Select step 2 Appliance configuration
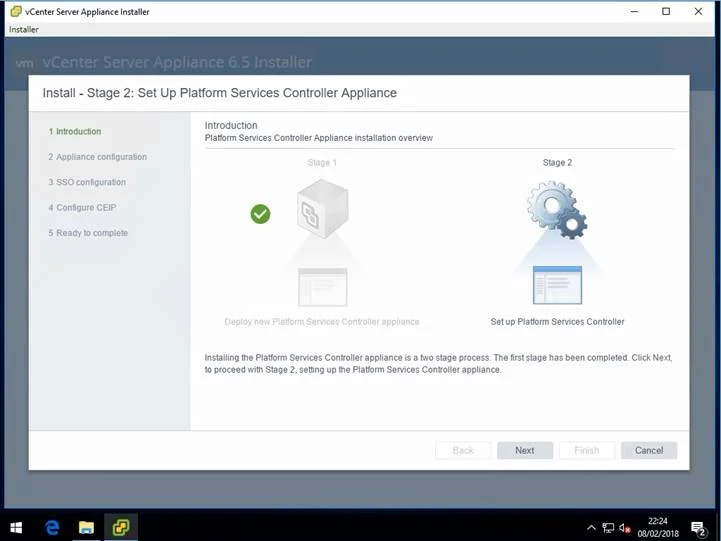Viewport: 721px width, 541px height. (x=97, y=157)
